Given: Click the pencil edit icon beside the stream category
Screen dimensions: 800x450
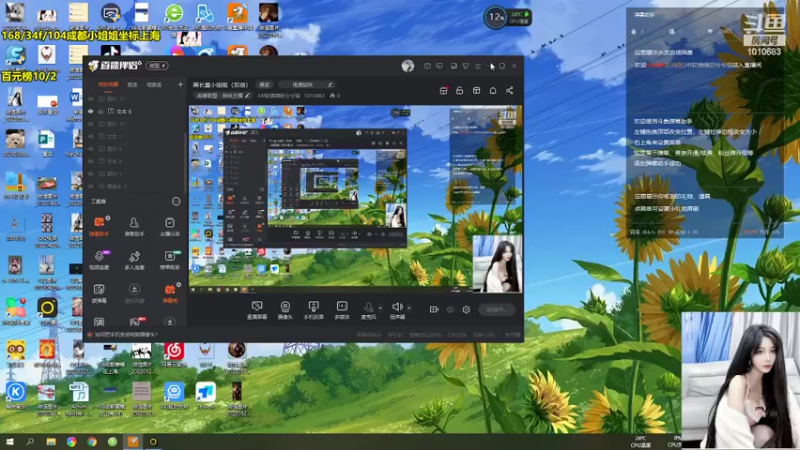Looking at the screenshot, I should coord(247,95).
